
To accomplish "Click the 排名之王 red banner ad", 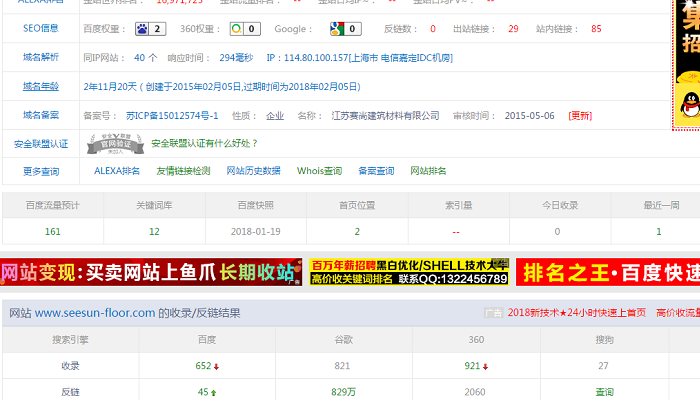I will (608, 272).
